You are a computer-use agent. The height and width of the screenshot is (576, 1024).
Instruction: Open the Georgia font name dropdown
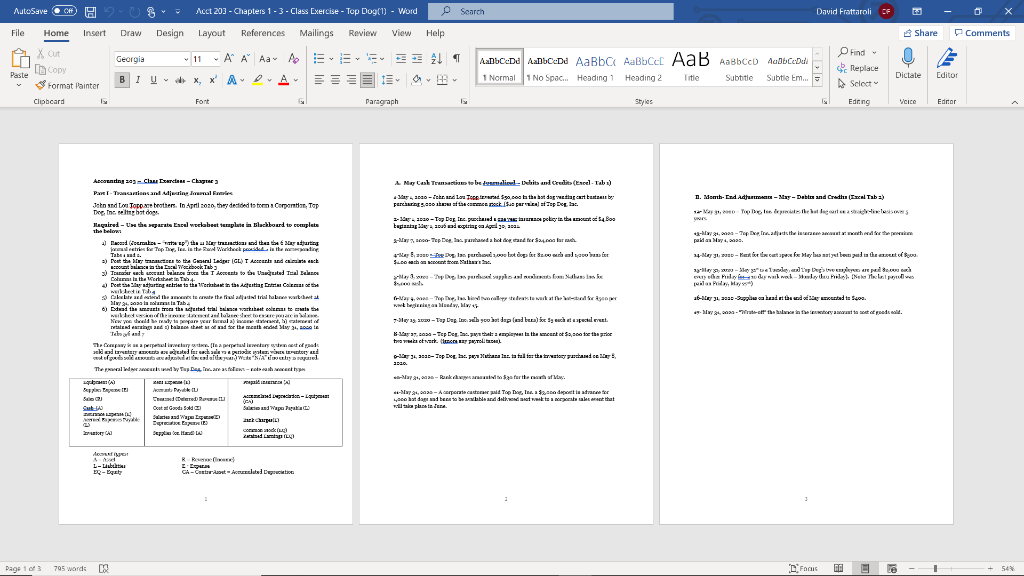point(186,58)
